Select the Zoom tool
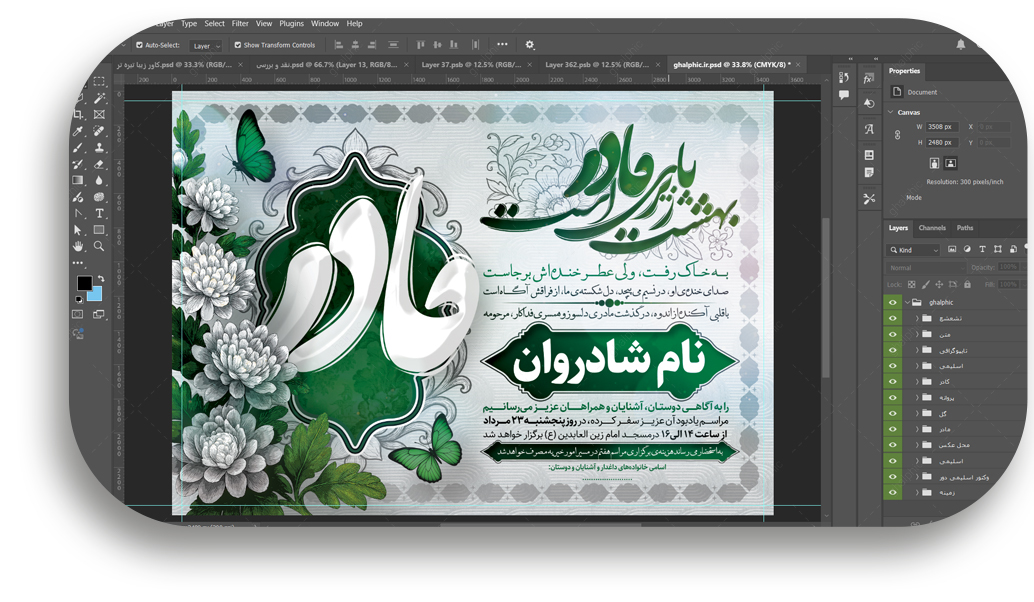The width and height of the screenshot is (1034, 602). tap(99, 246)
